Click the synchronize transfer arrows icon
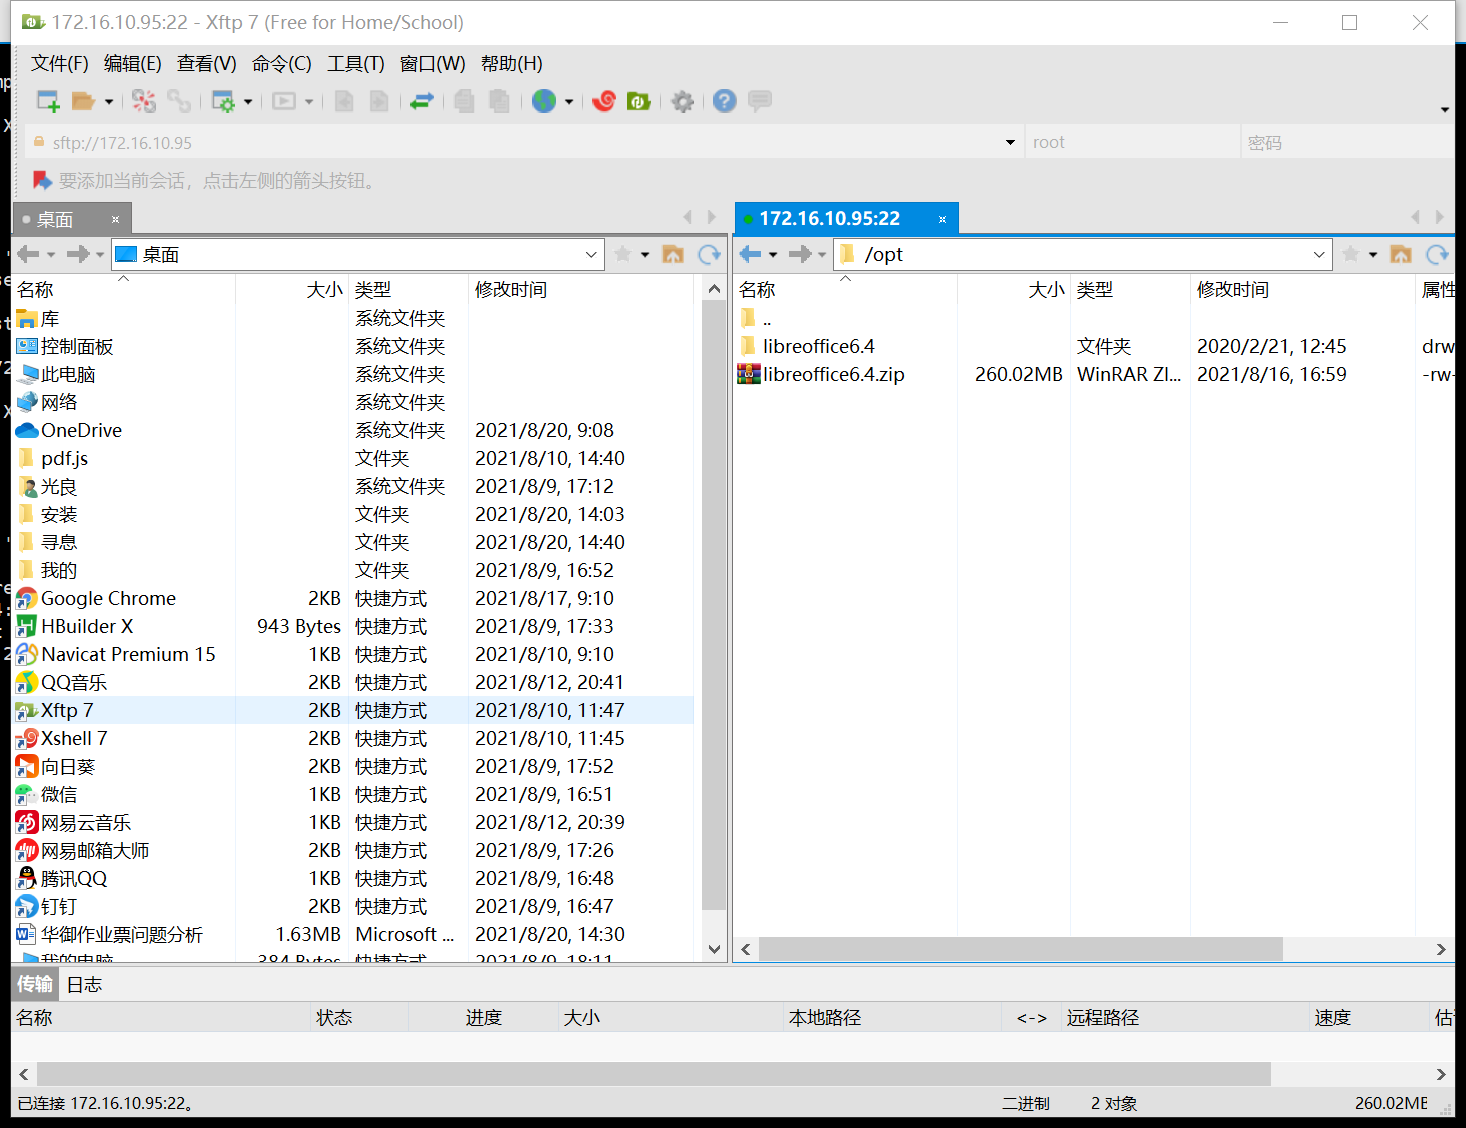The image size is (1466, 1128). click(422, 101)
